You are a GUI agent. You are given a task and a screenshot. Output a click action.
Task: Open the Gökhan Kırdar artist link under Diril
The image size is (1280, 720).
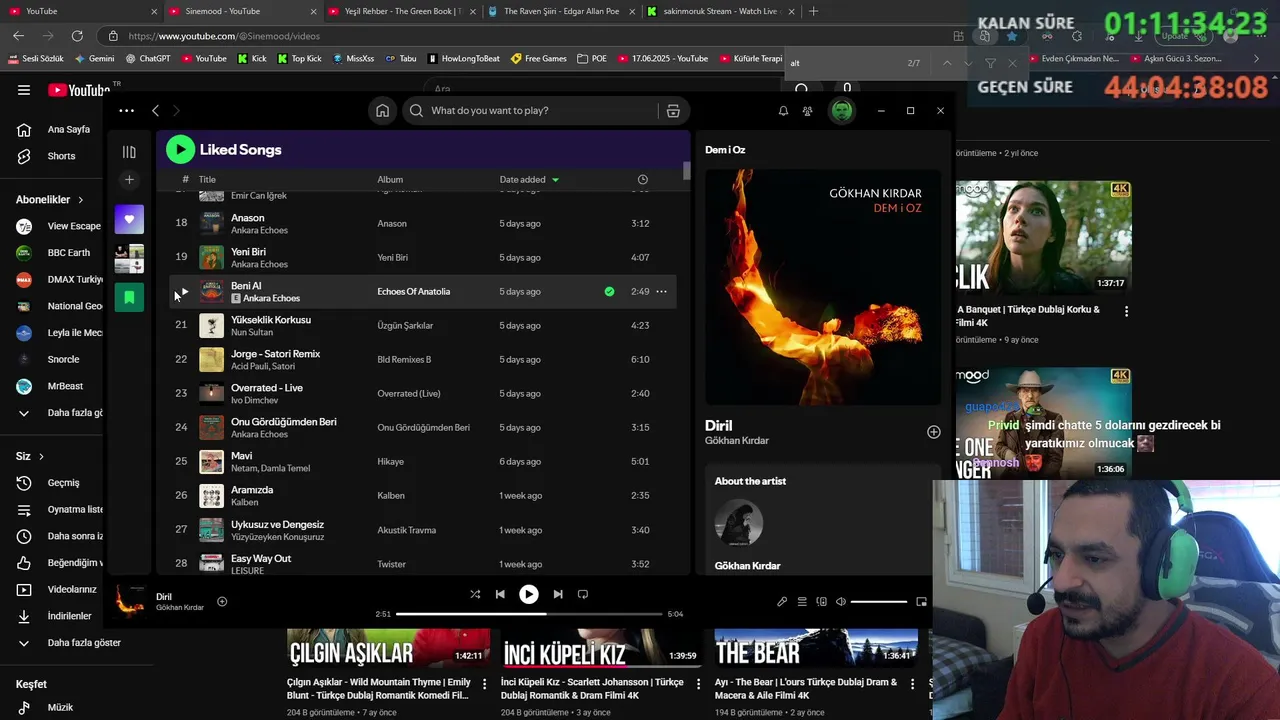tap(737, 441)
